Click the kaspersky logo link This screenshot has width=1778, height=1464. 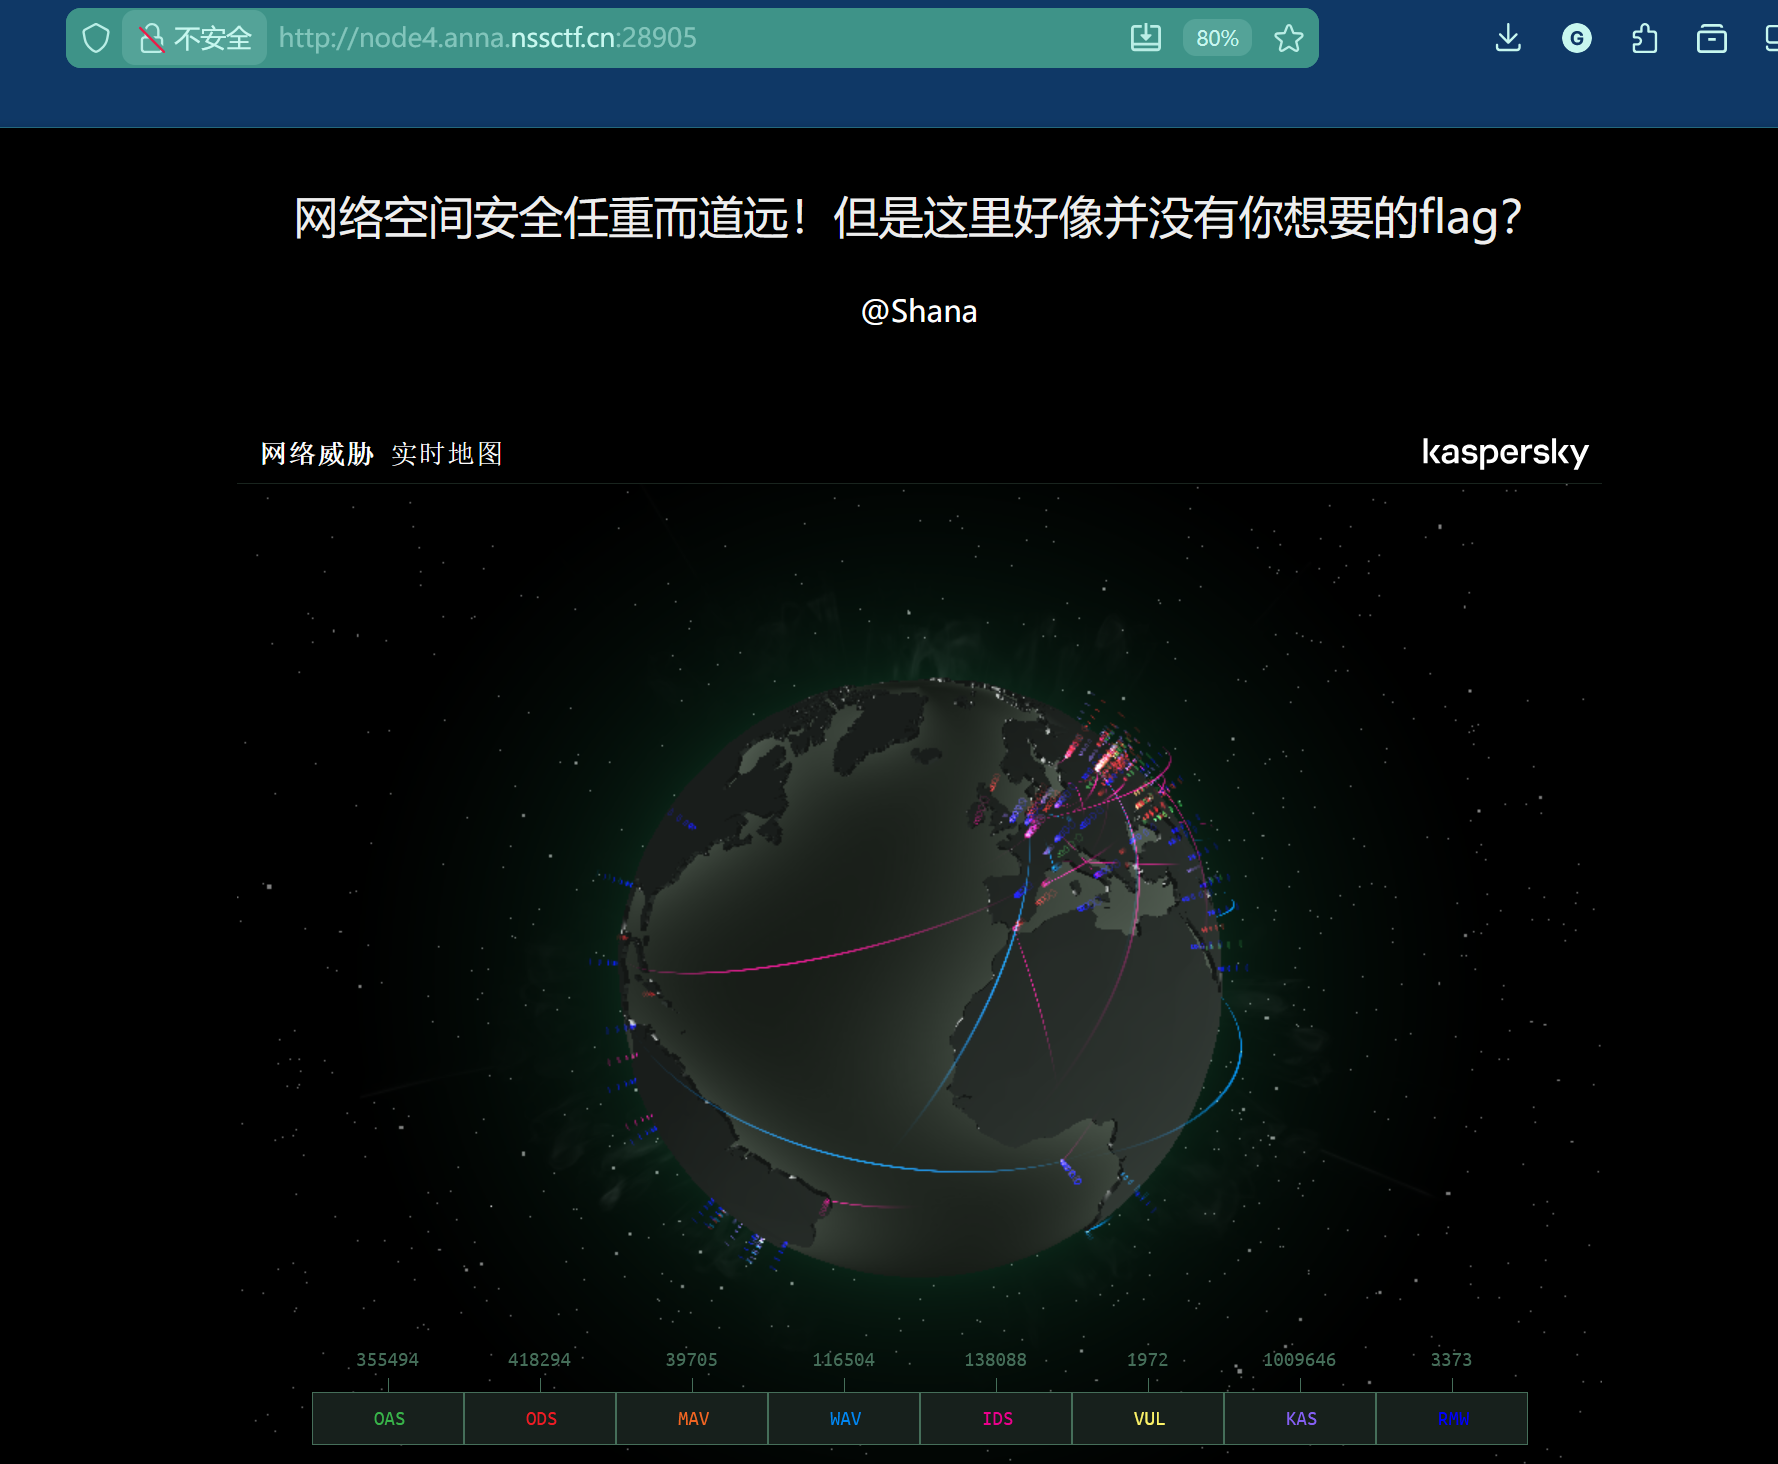pos(1504,452)
